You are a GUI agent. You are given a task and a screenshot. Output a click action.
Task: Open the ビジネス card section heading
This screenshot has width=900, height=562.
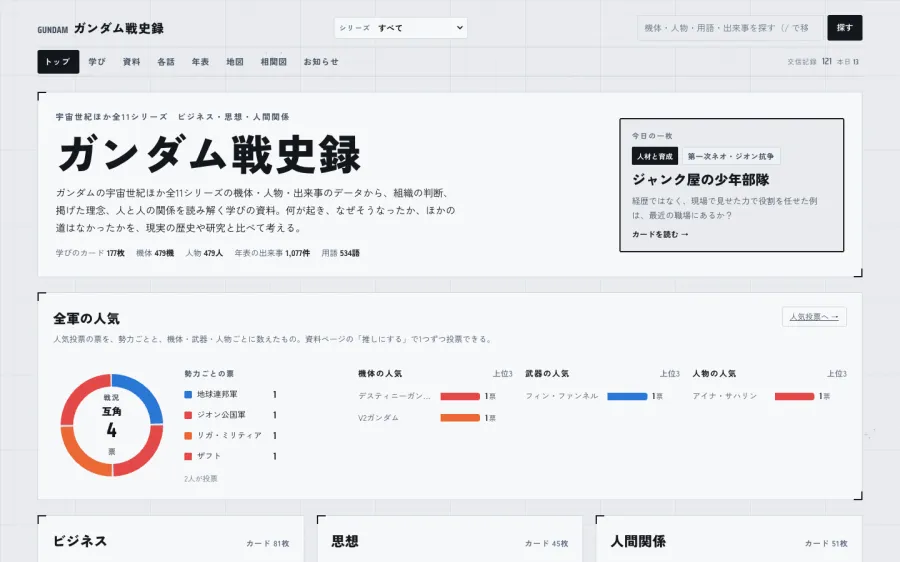coord(80,541)
